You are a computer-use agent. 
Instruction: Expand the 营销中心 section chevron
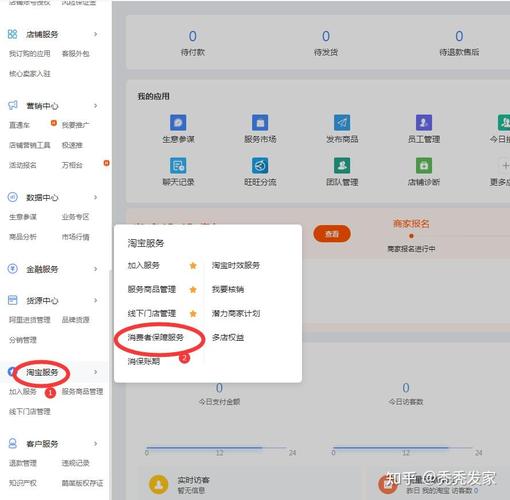95,106
